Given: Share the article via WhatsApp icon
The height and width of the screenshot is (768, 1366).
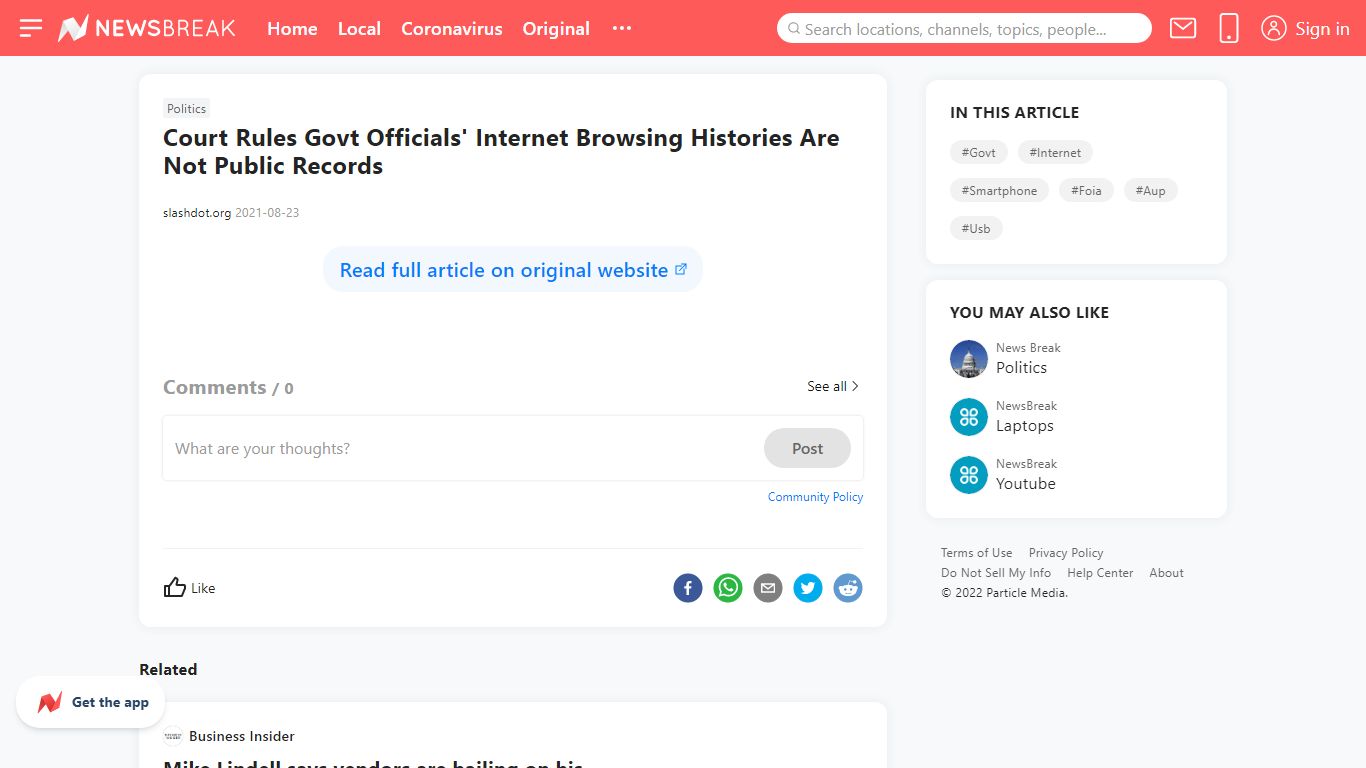Looking at the screenshot, I should coord(728,588).
